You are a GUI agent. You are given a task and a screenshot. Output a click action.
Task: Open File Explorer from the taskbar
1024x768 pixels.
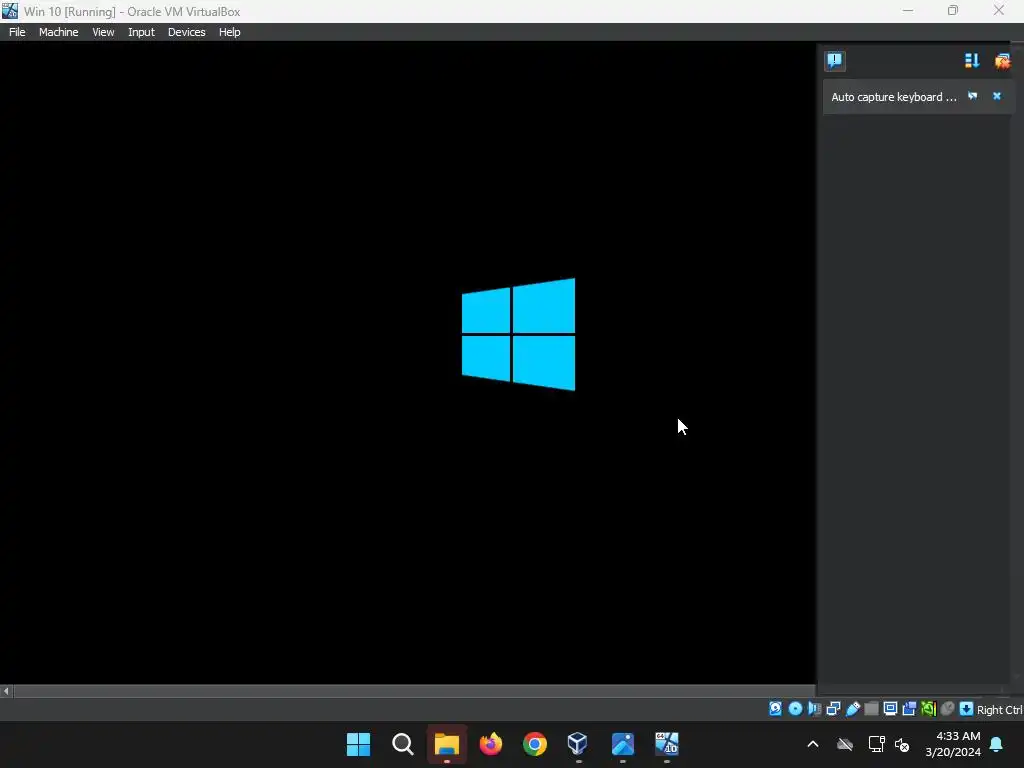pos(447,744)
